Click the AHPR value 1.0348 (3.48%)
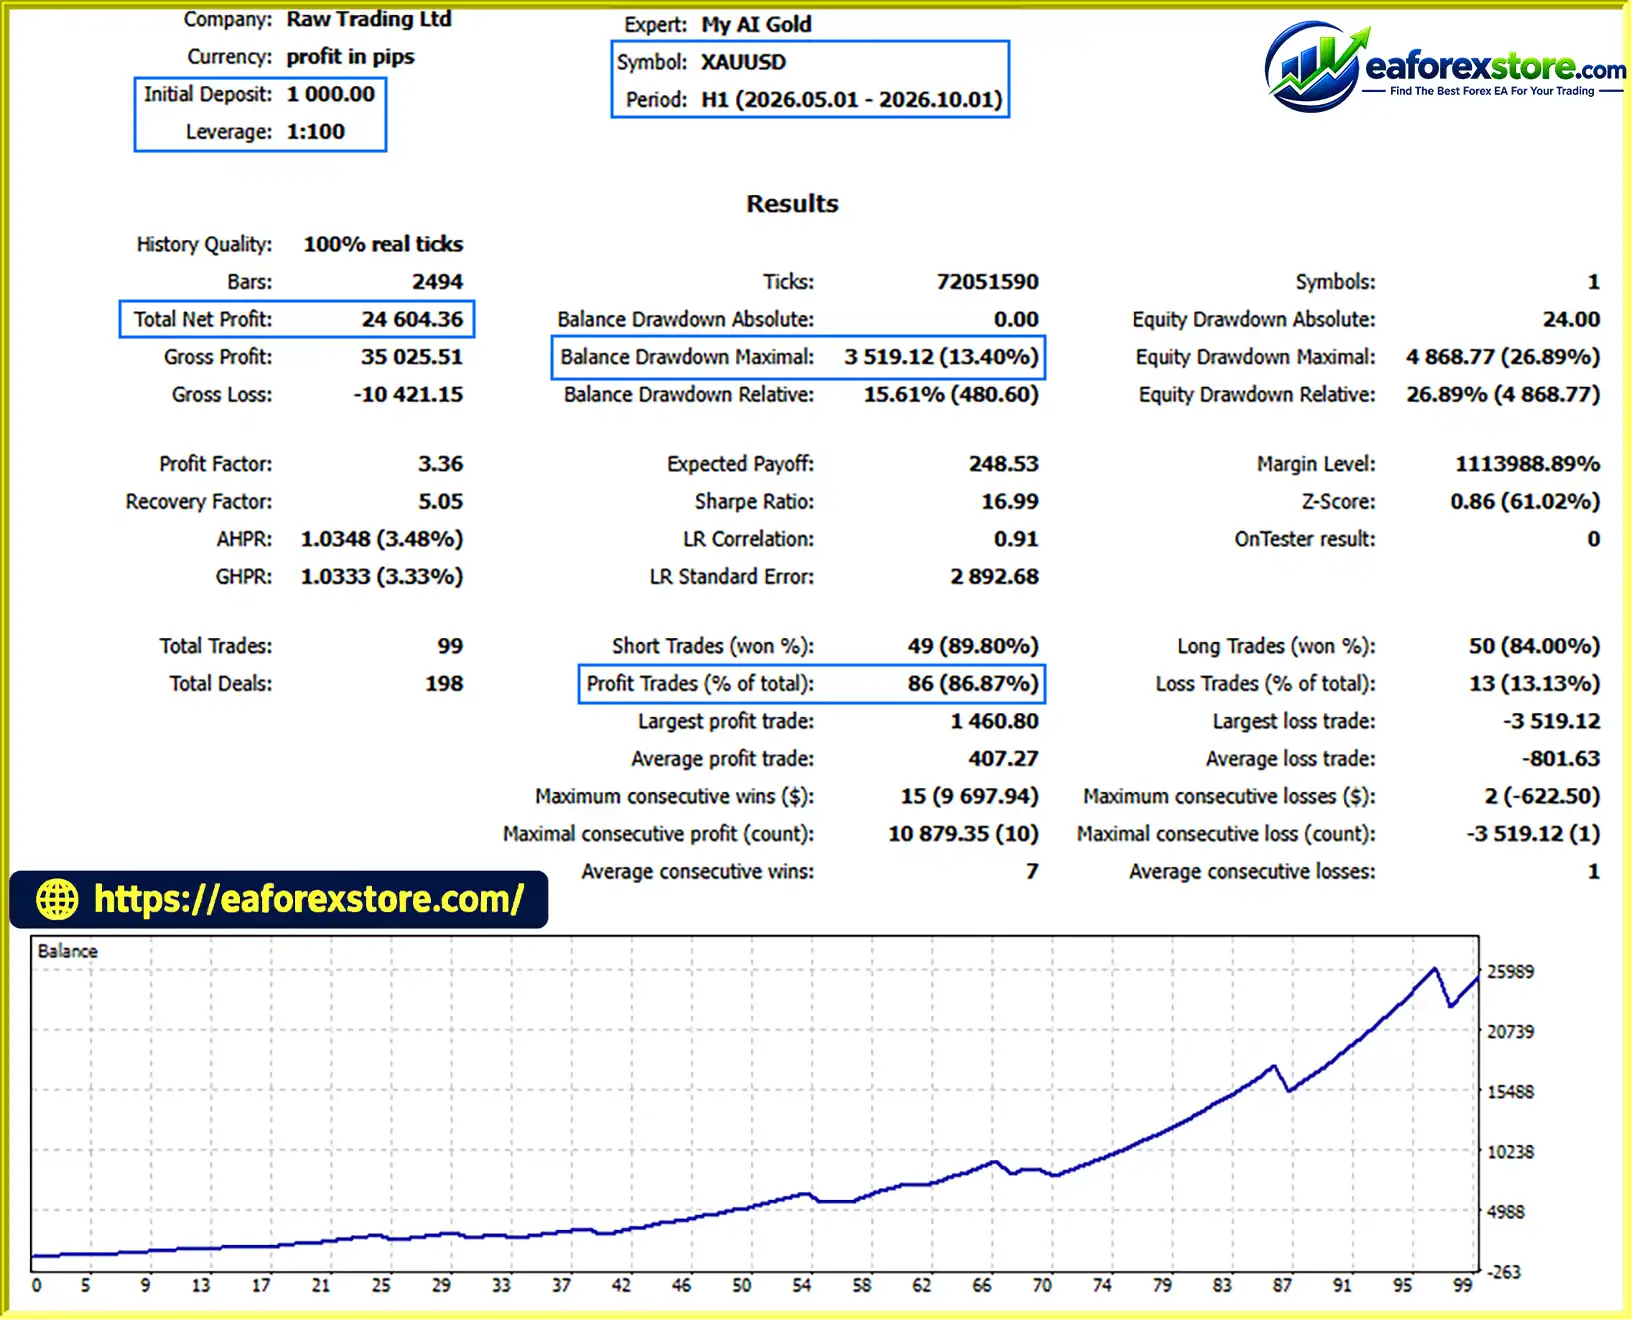Screen dimensions: 1632x1320 click(382, 539)
